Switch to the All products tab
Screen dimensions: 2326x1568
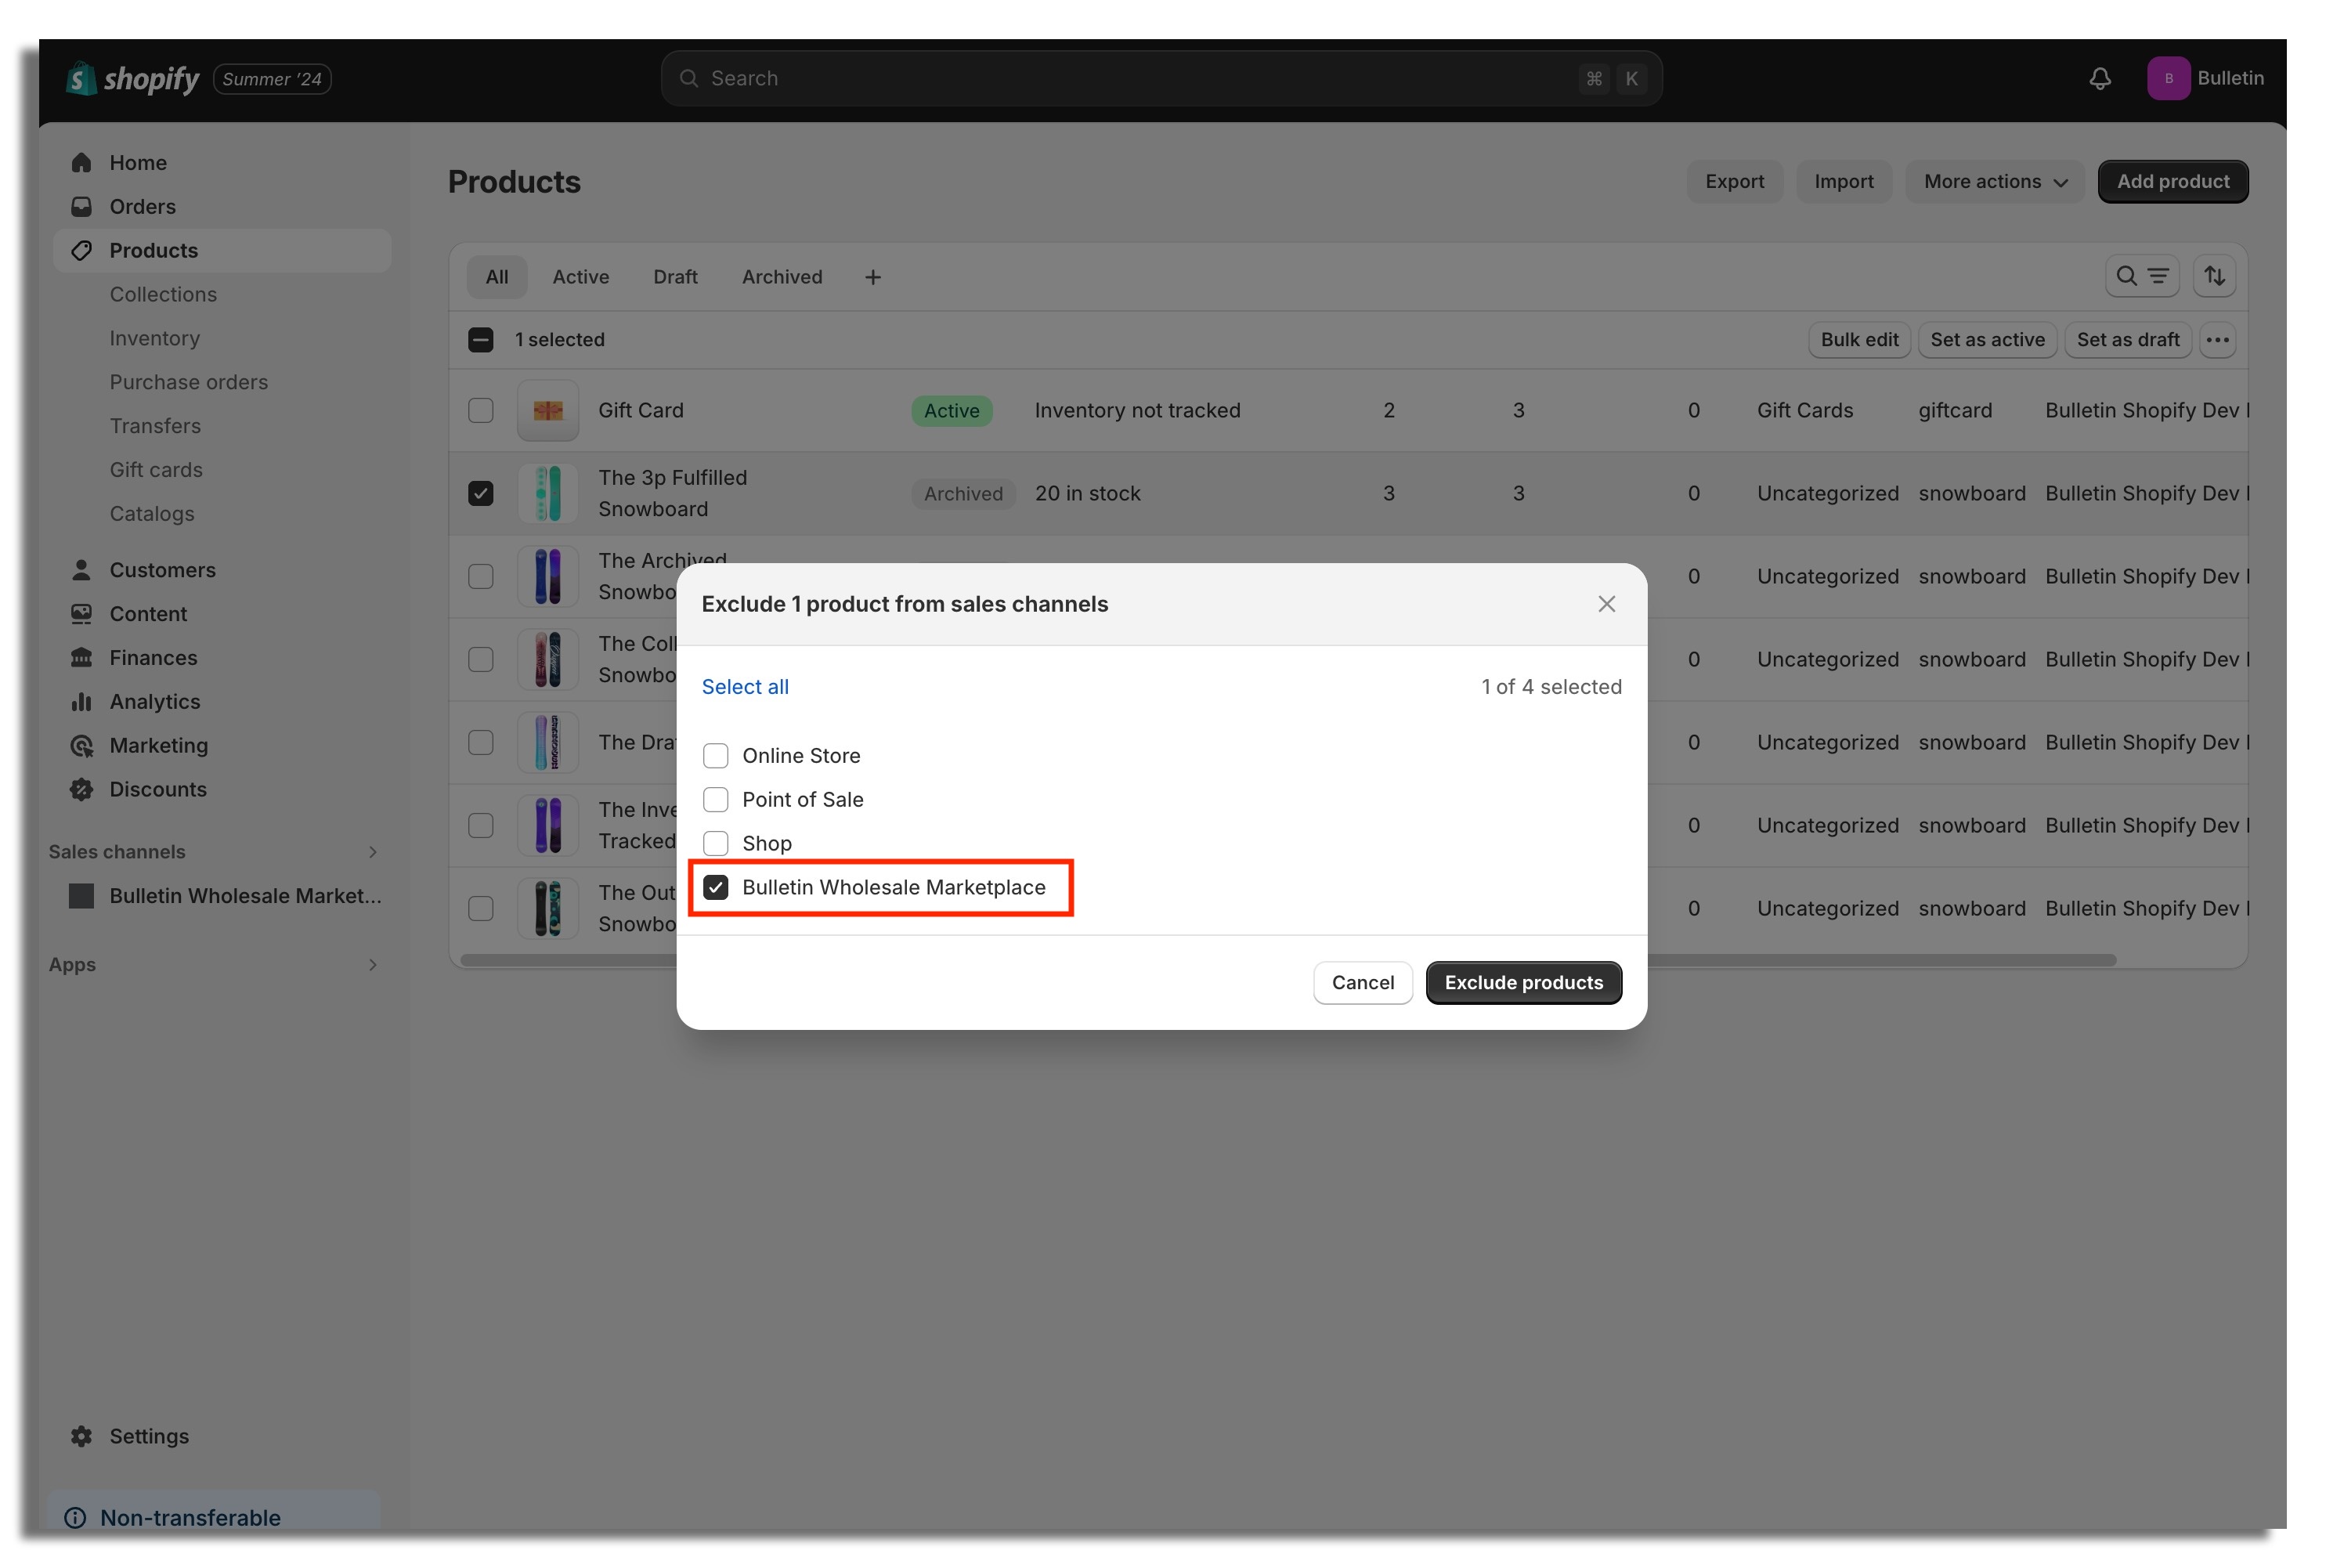coord(497,277)
